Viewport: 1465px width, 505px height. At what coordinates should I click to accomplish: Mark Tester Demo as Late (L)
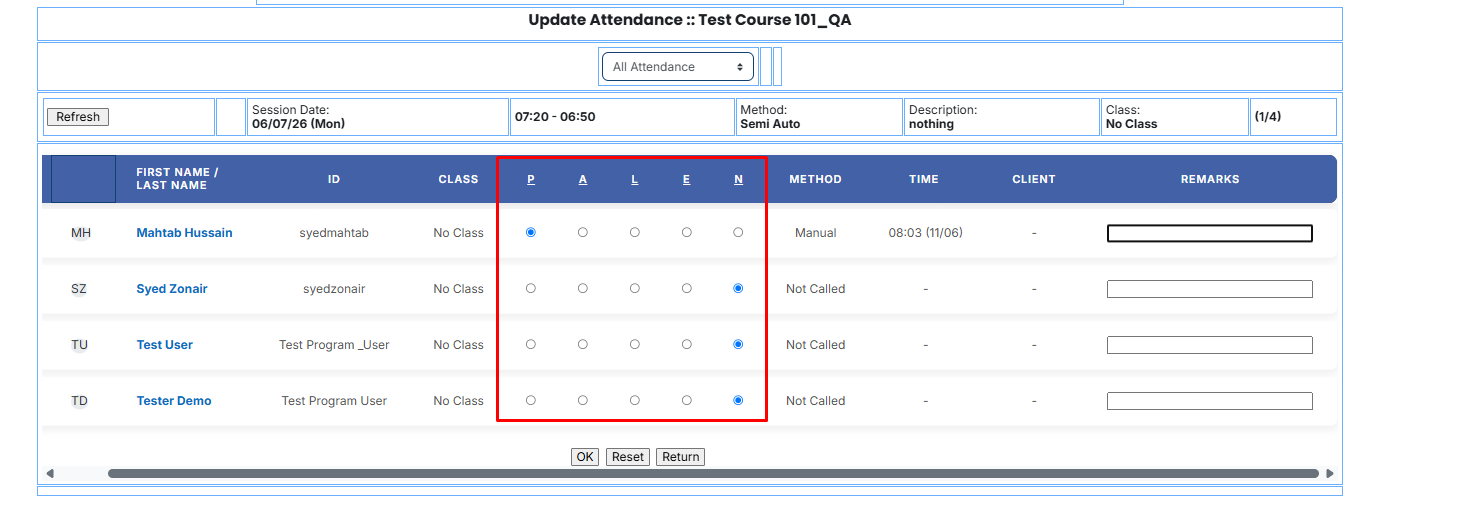click(635, 400)
